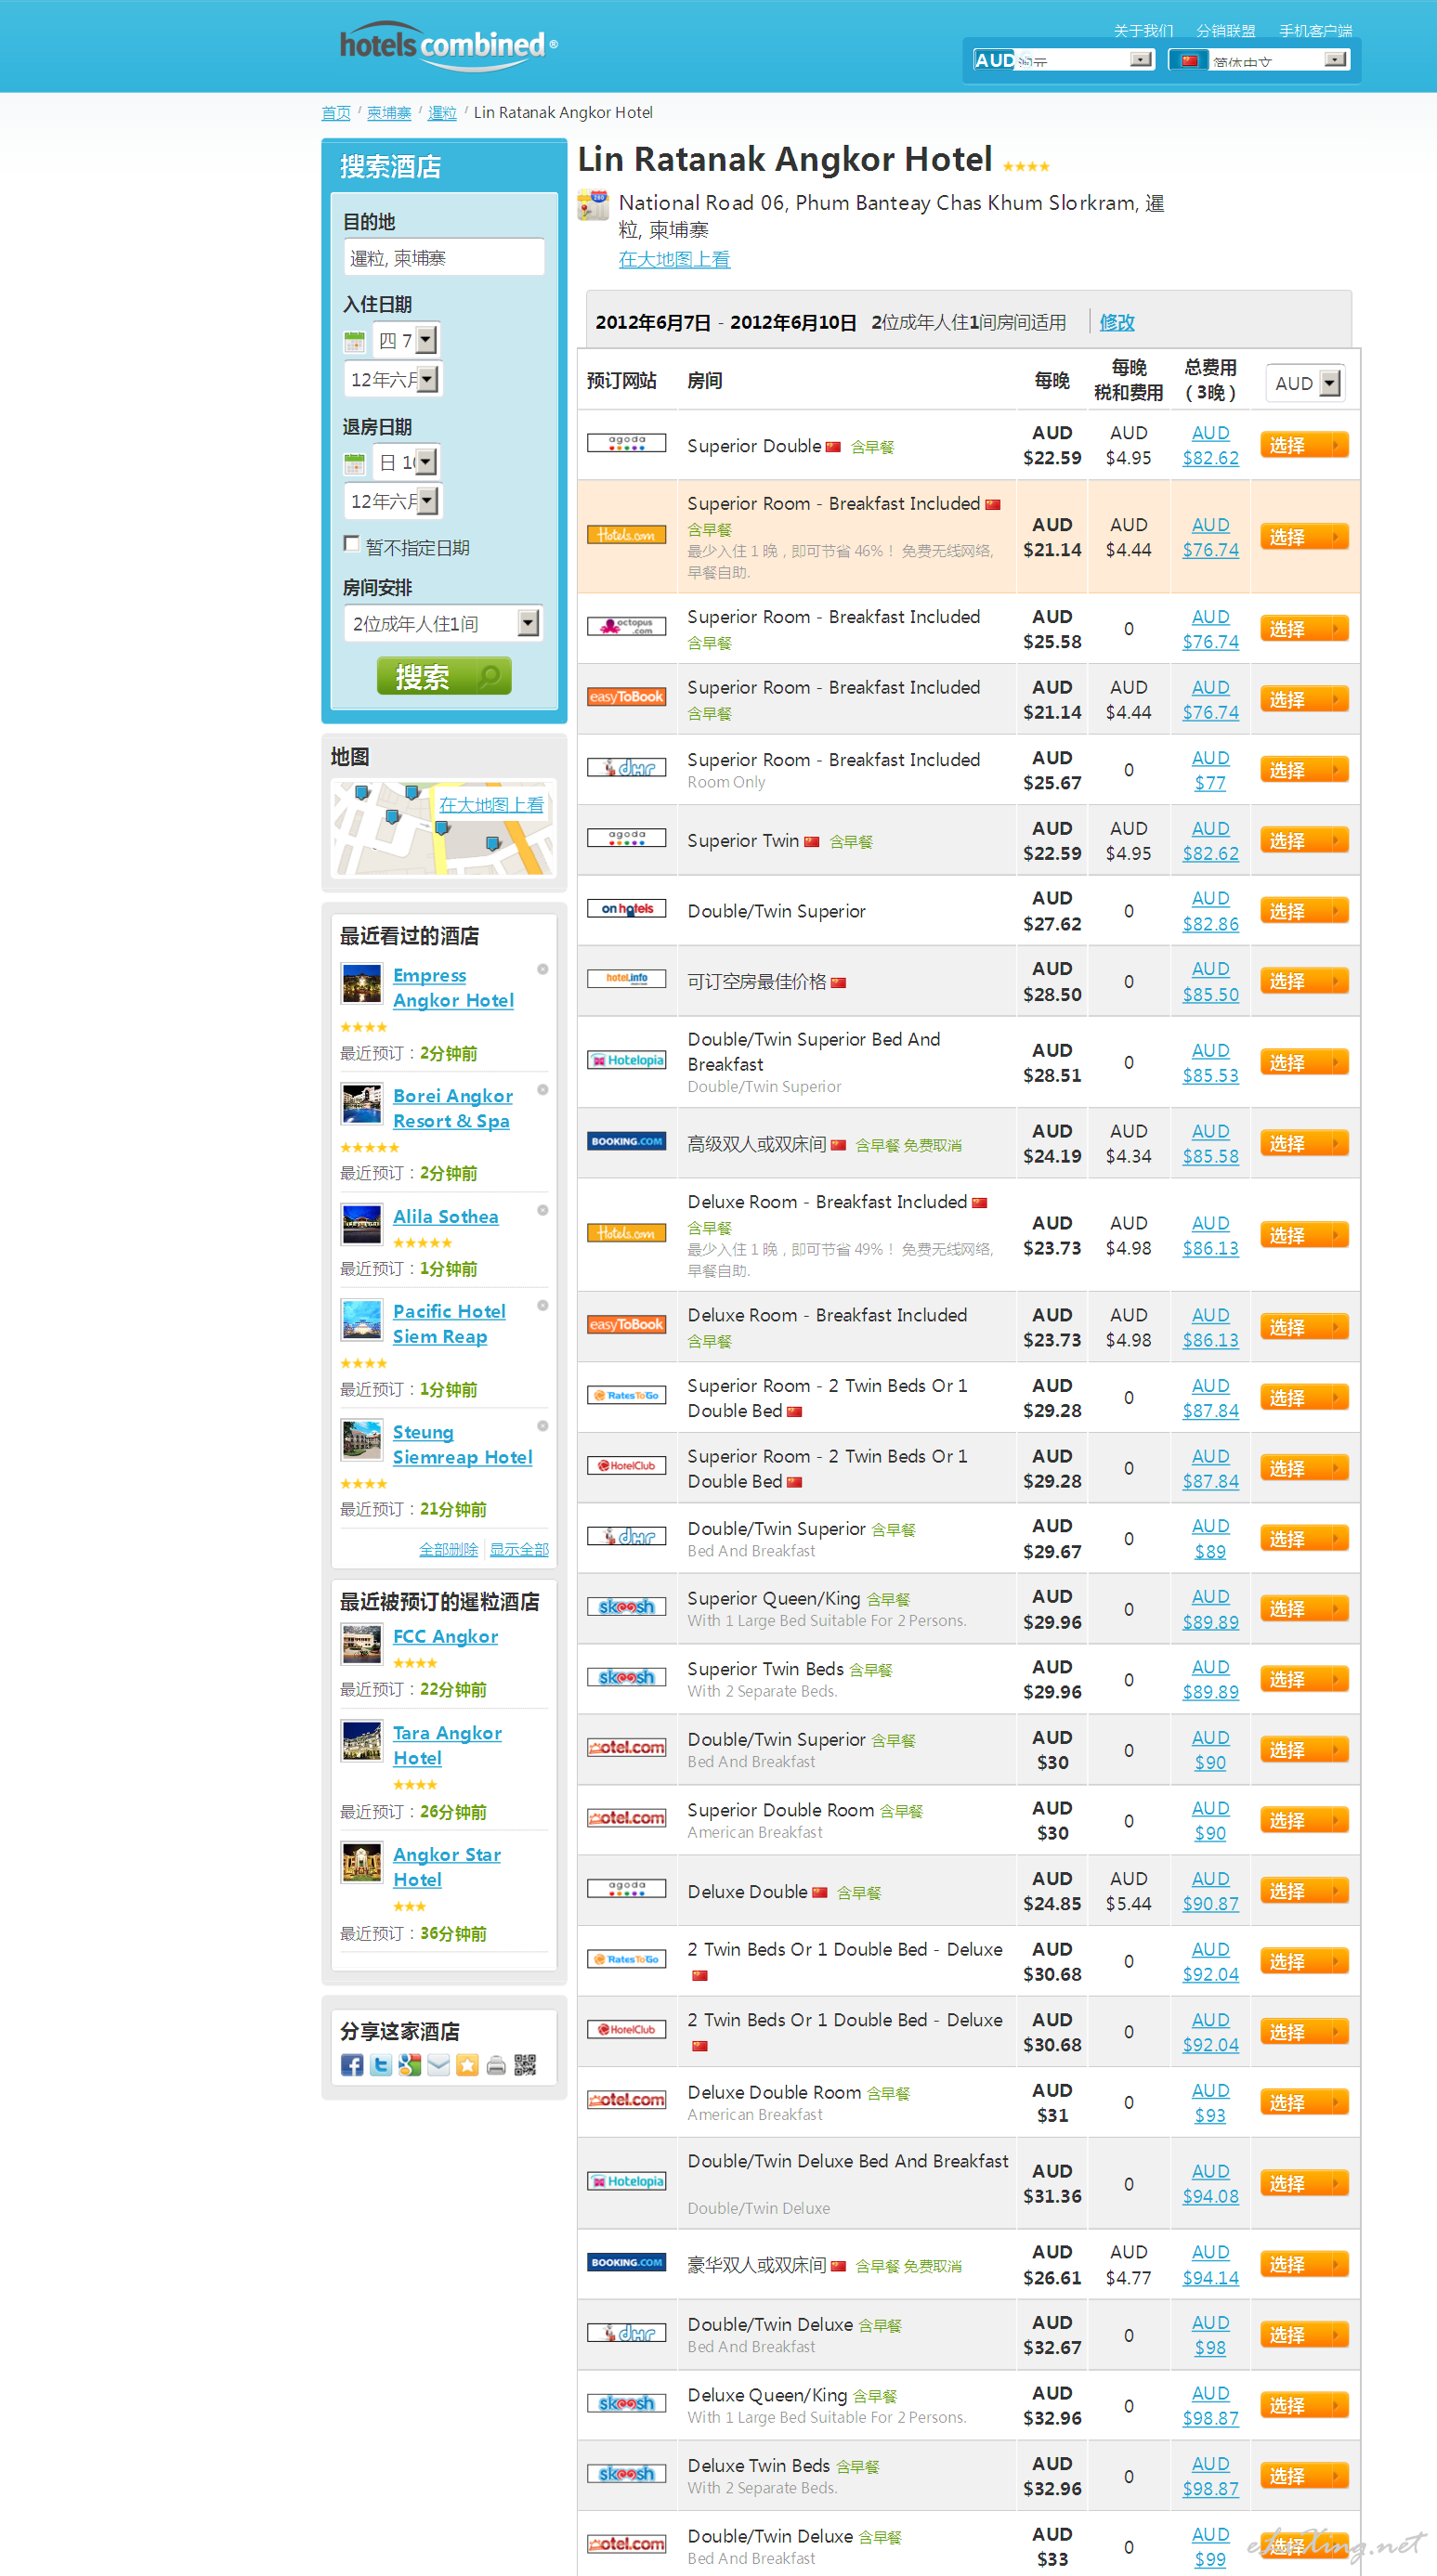Open the 房间安排 room arrangement dropdown
Screen dimensions: 1437x2576
pyautogui.click(x=443, y=623)
